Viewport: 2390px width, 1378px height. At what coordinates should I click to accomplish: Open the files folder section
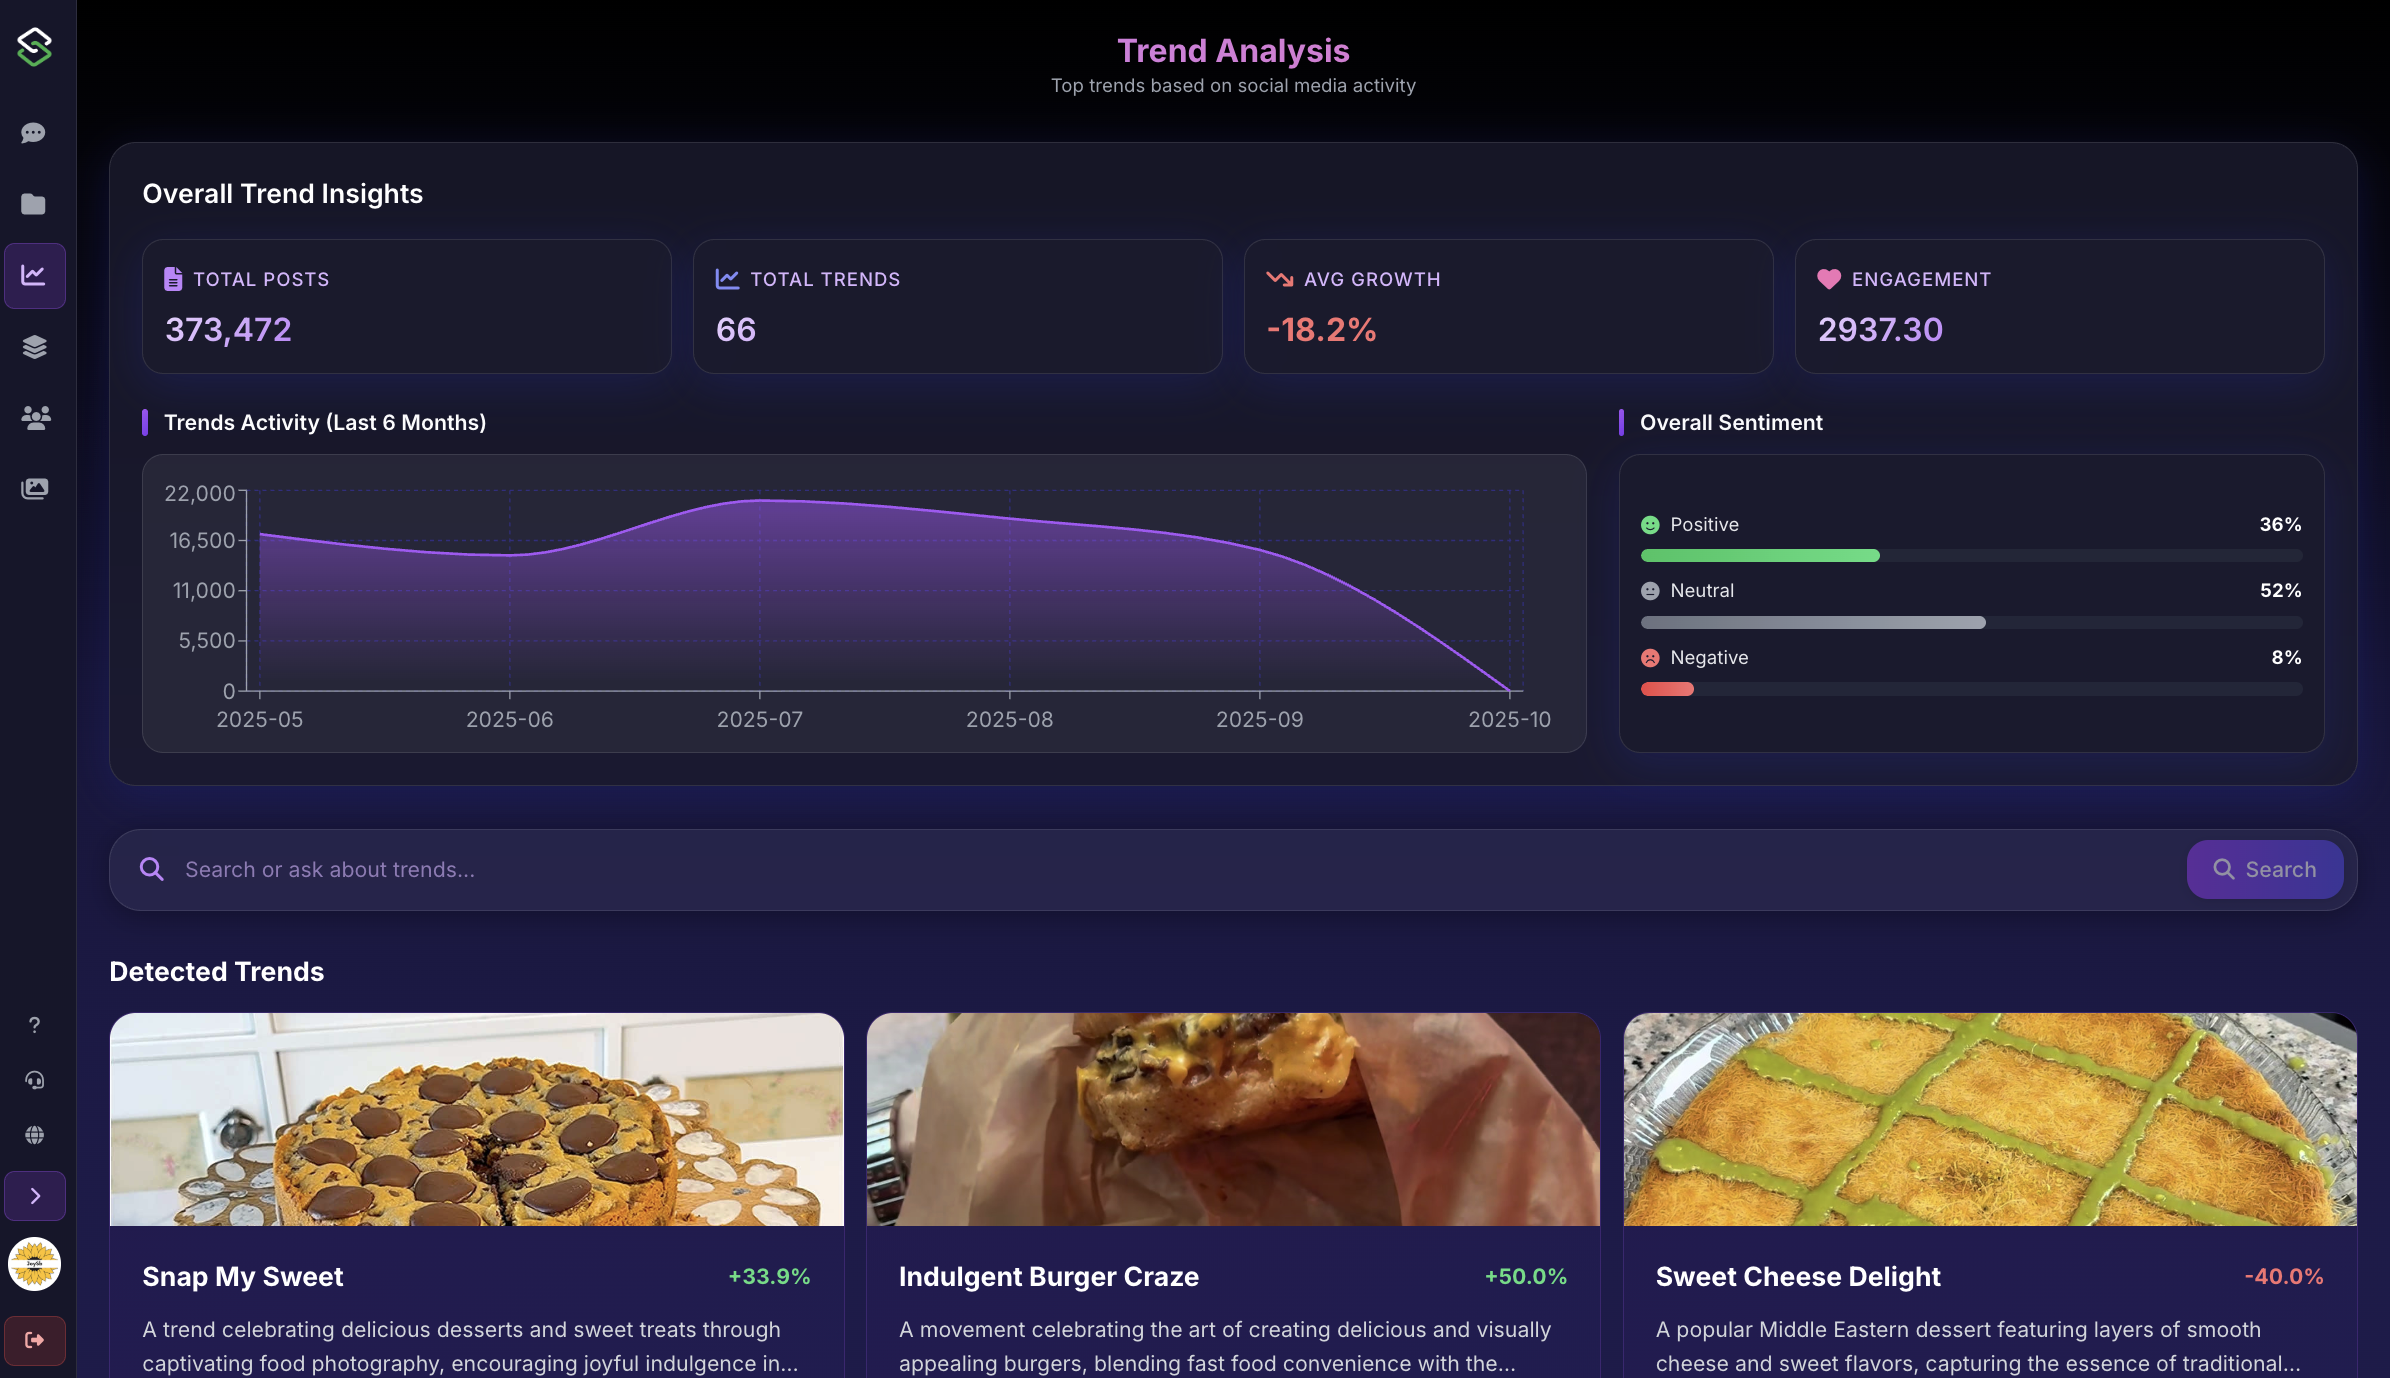tap(34, 204)
